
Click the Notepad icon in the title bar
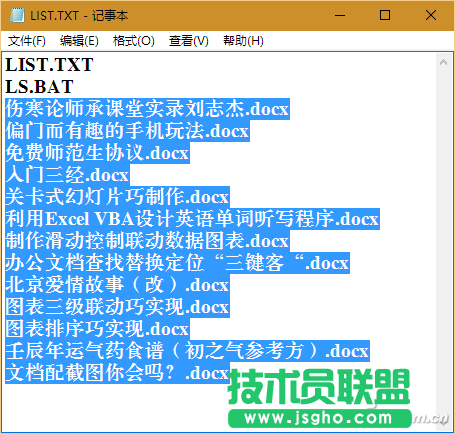[x=17, y=15]
